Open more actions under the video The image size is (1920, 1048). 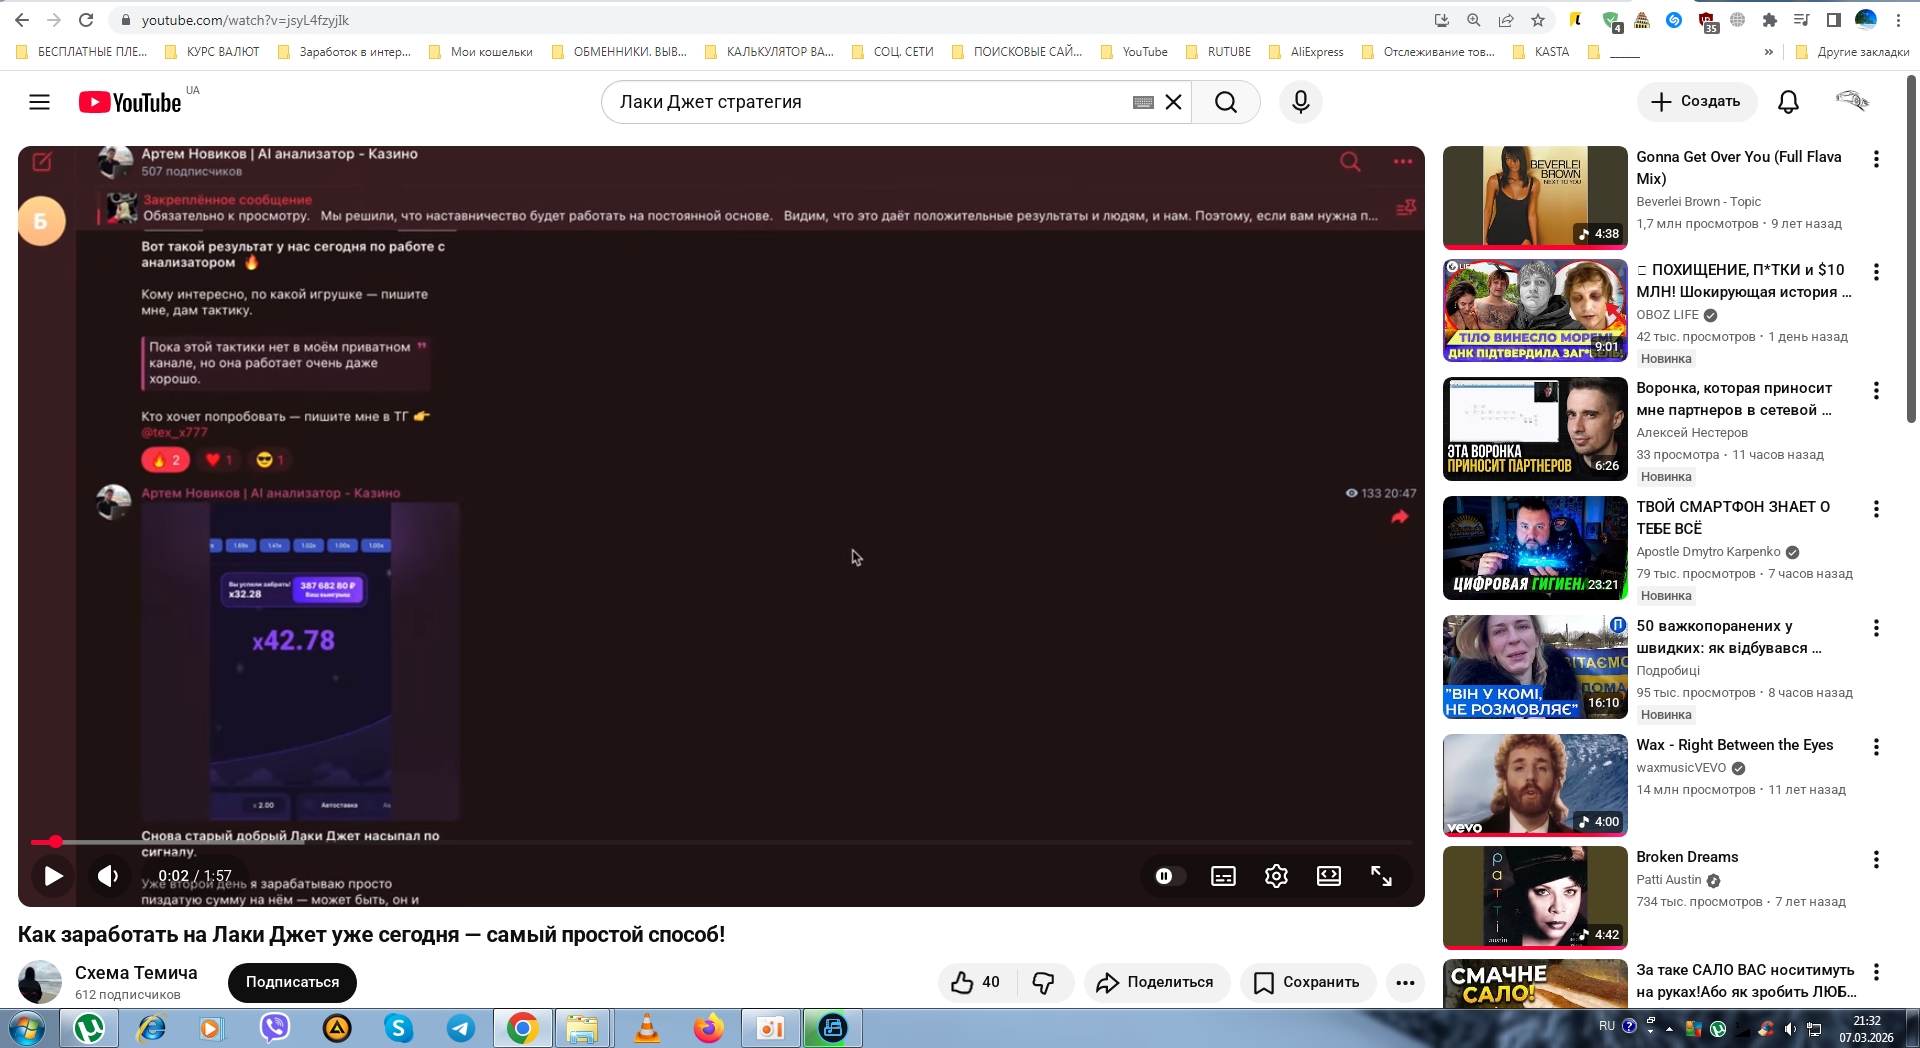pos(1405,982)
